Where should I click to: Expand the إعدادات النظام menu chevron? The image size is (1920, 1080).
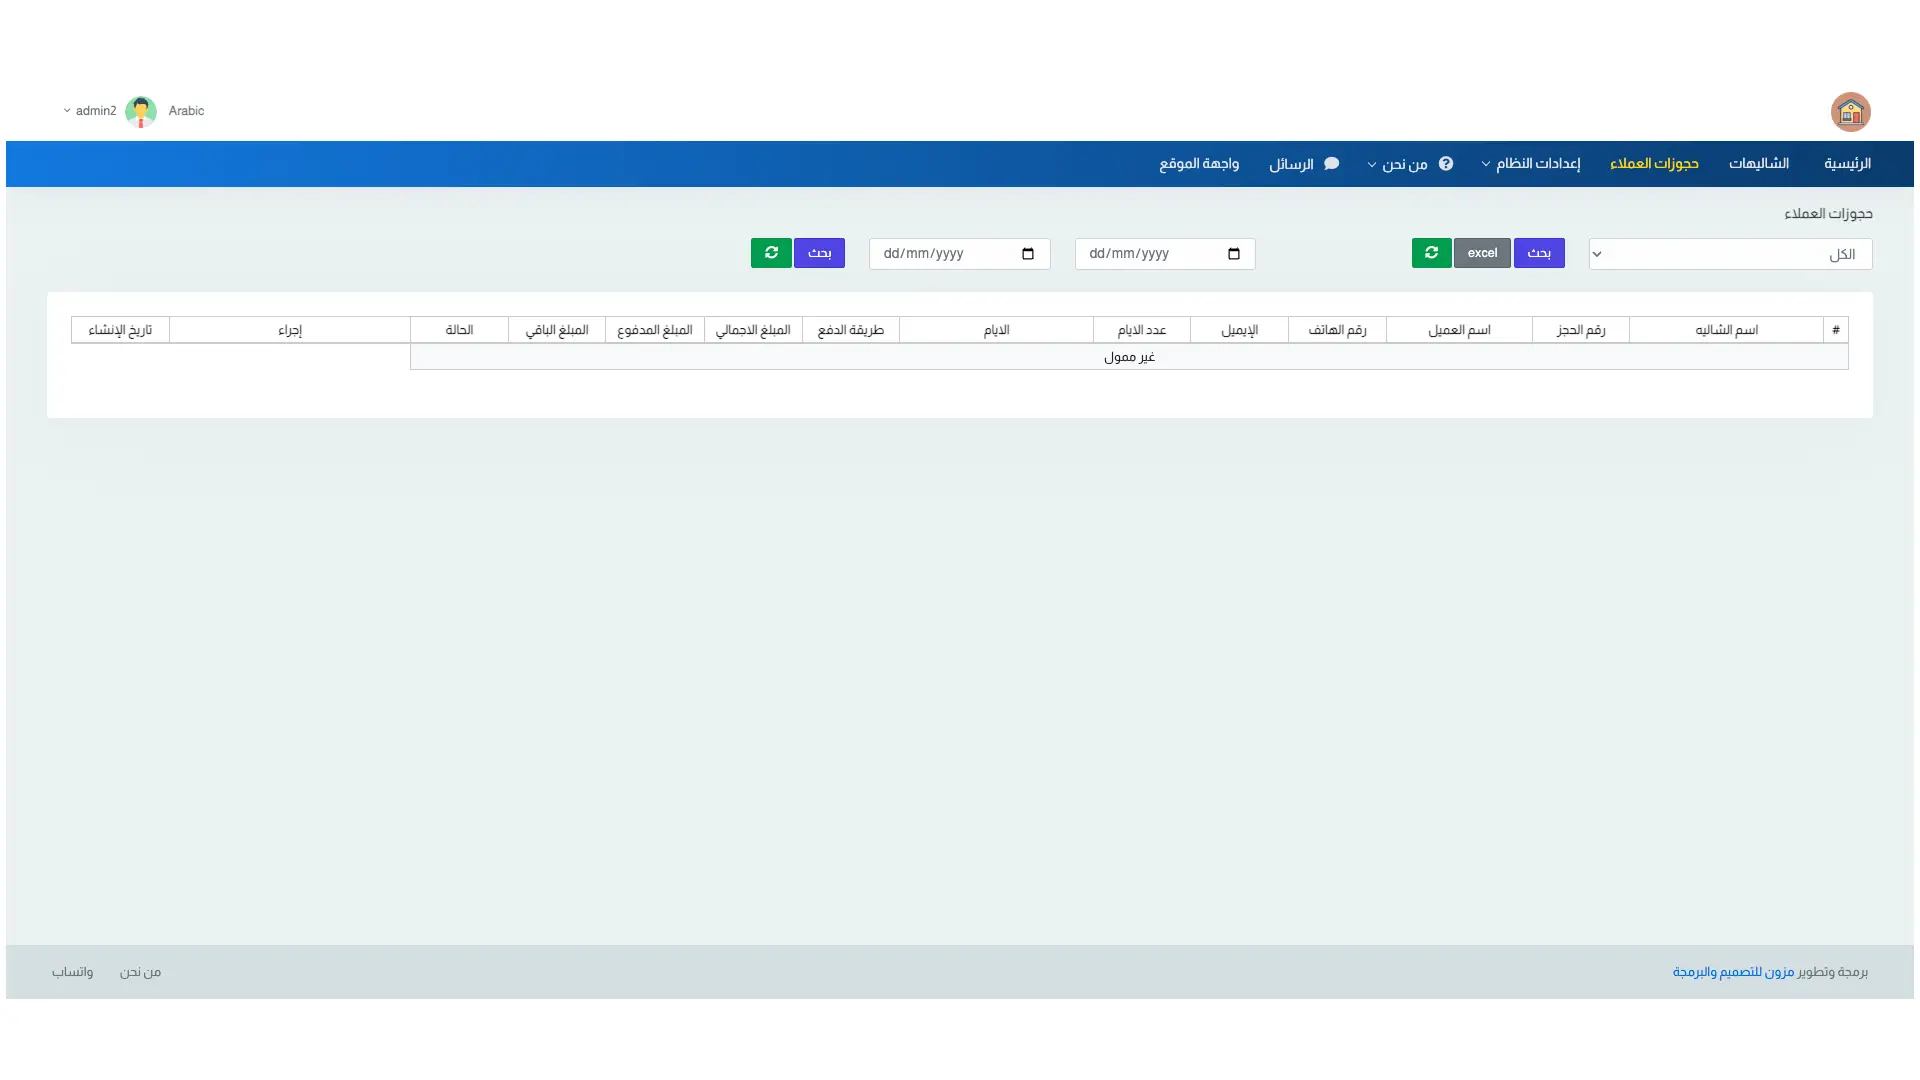click(1486, 164)
